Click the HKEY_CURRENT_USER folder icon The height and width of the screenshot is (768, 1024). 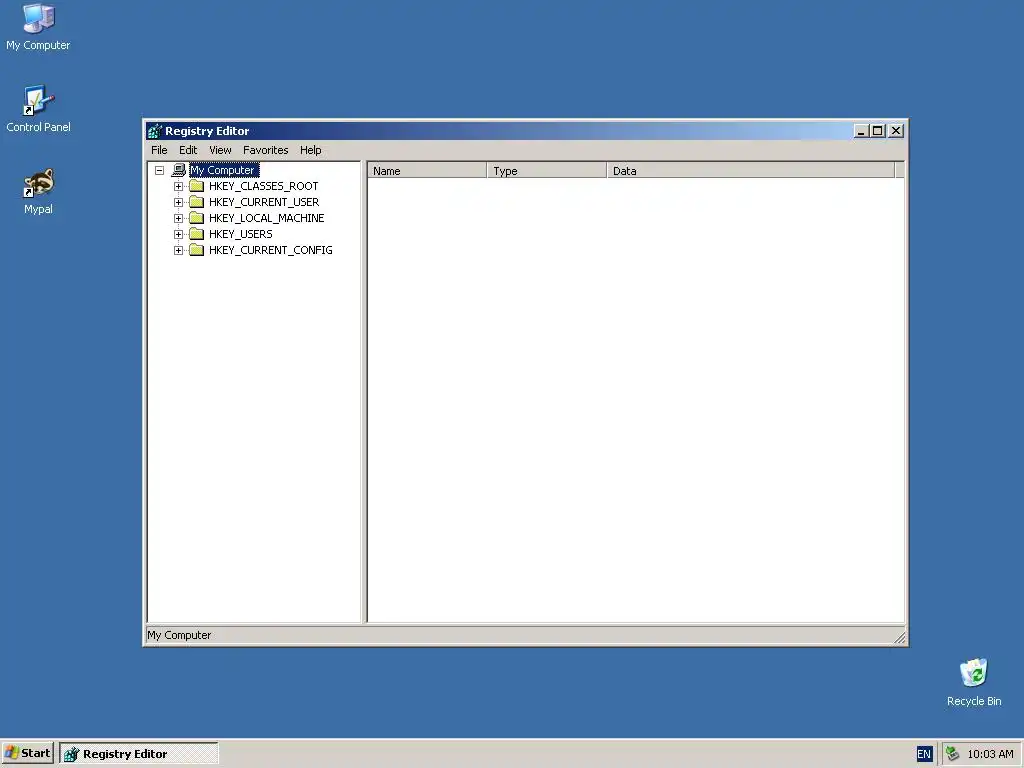(x=197, y=202)
